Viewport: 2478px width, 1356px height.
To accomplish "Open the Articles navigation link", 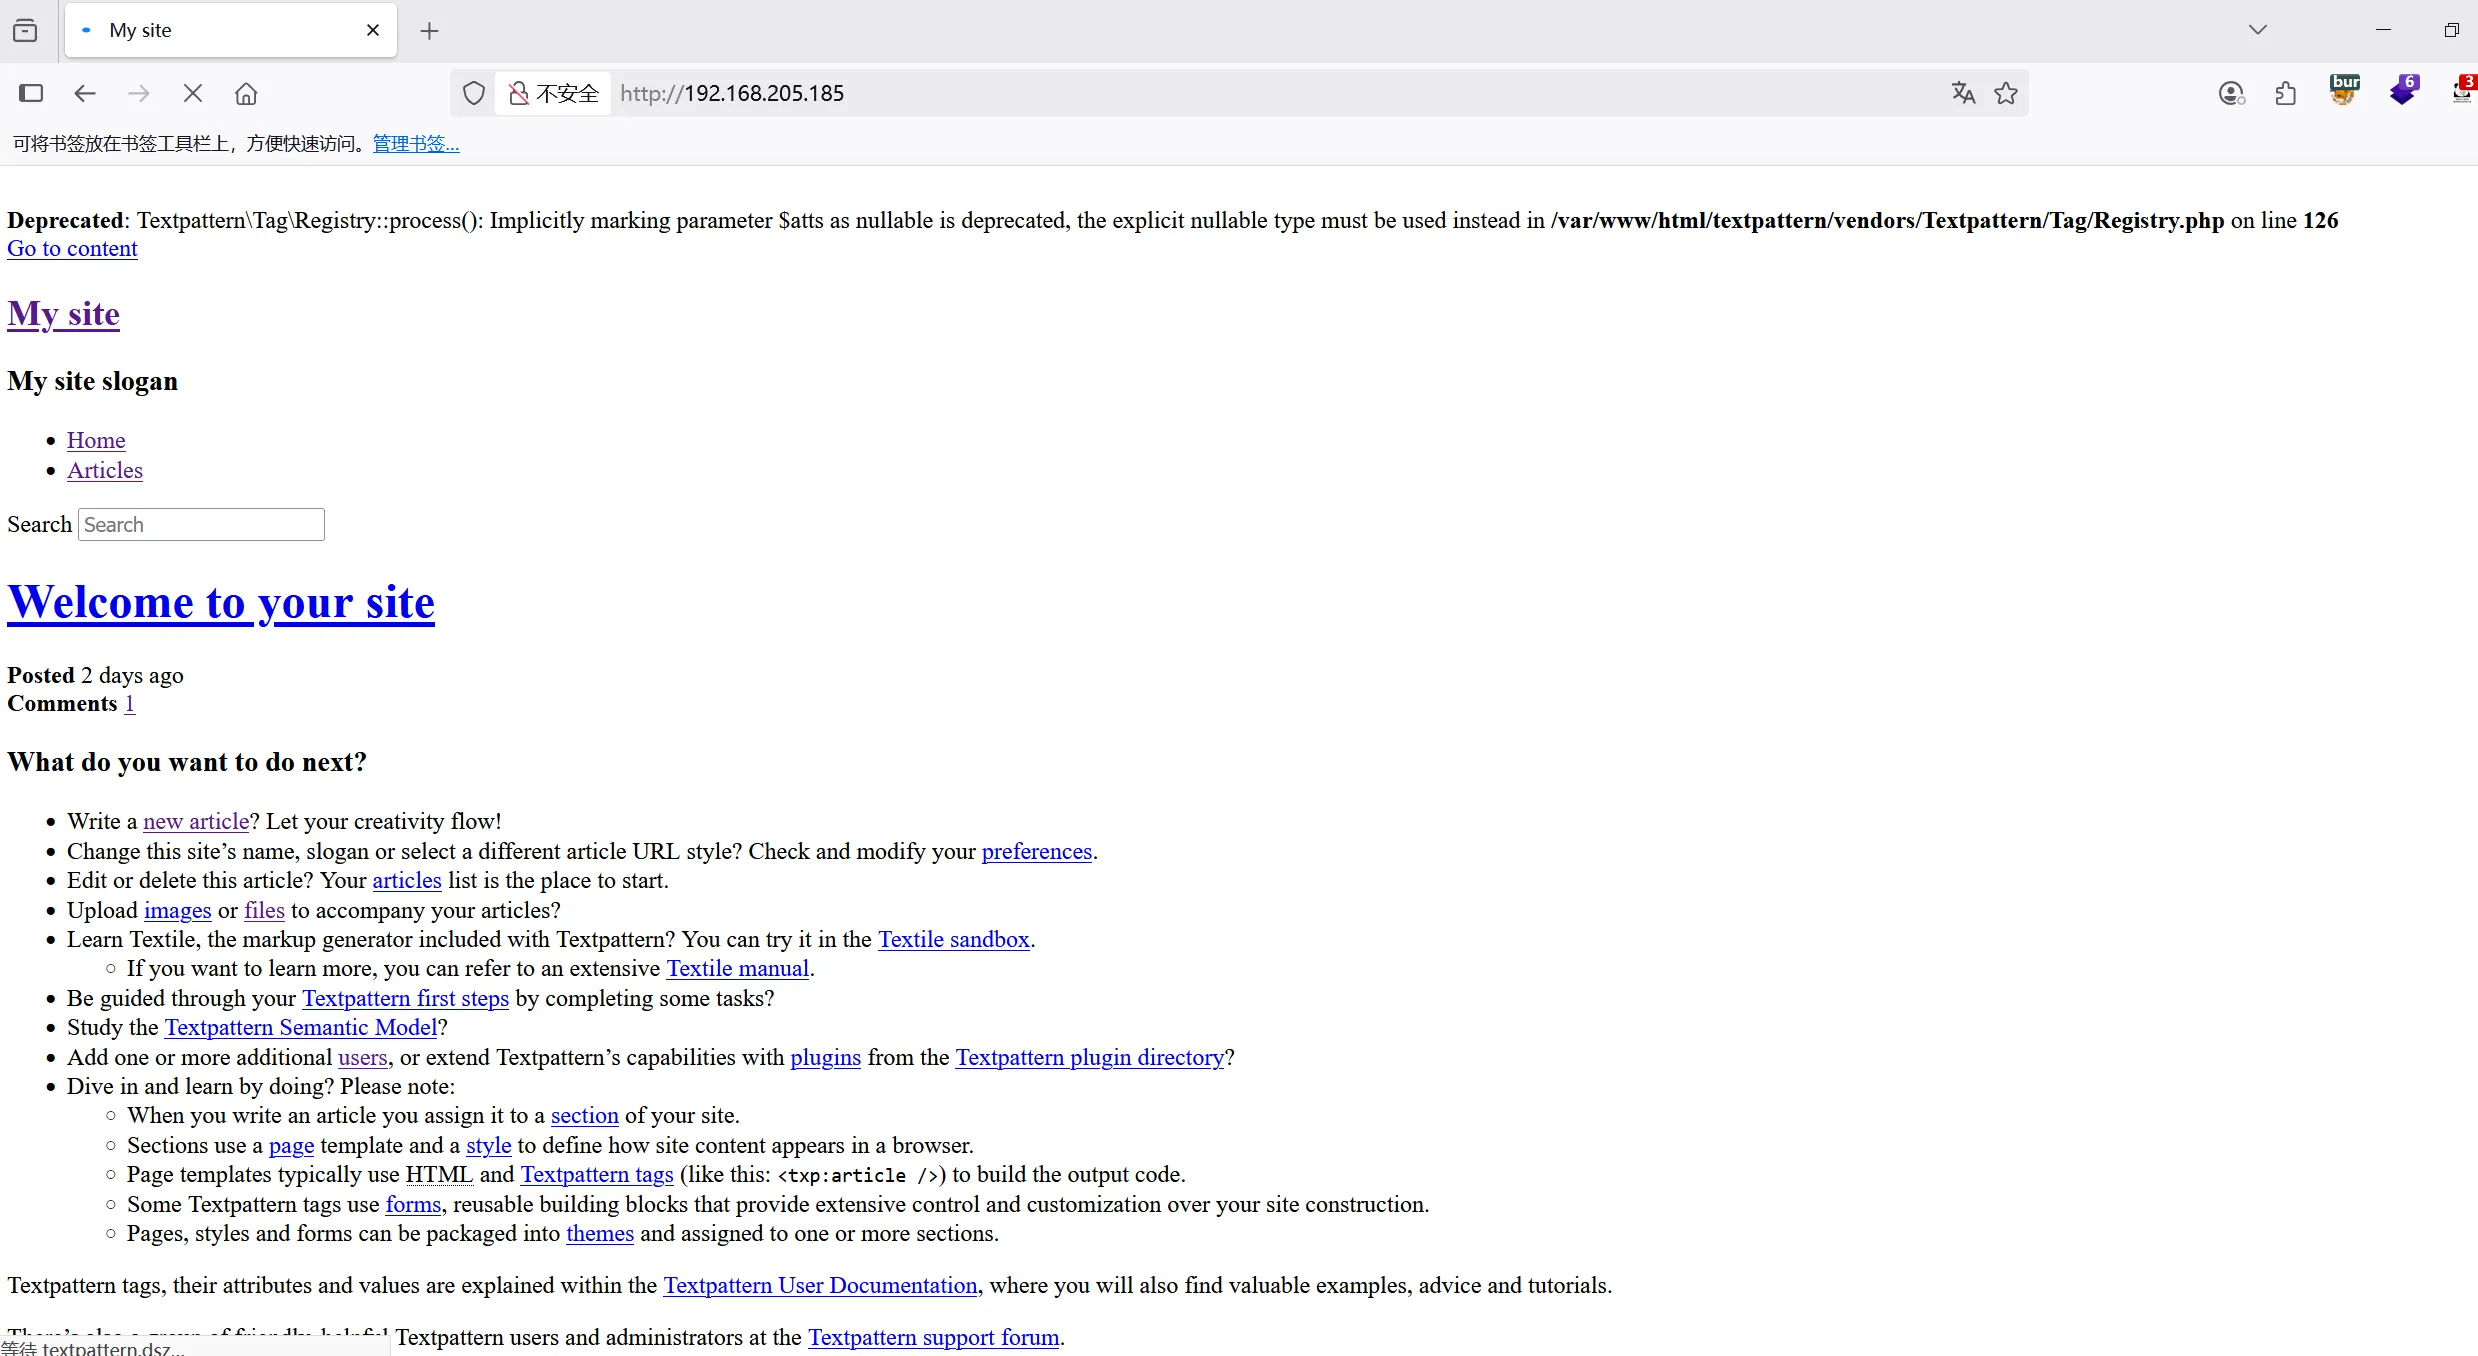I will 105,470.
